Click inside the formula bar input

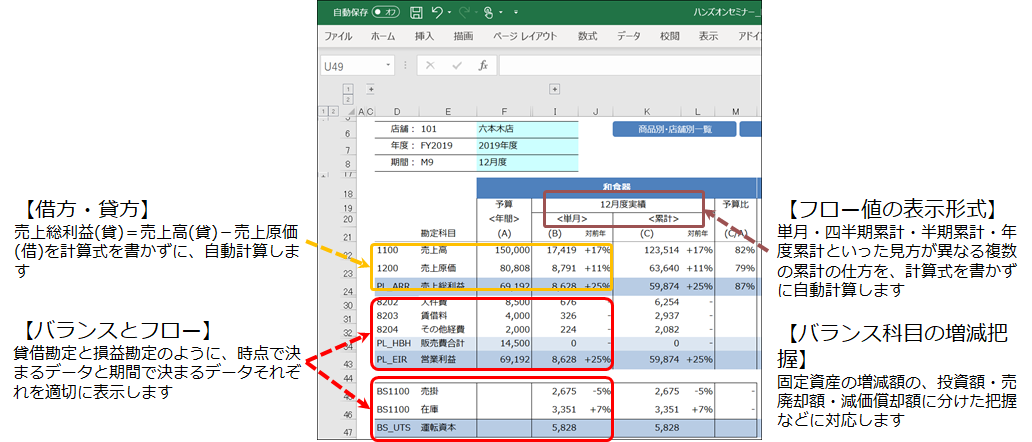tap(630, 65)
